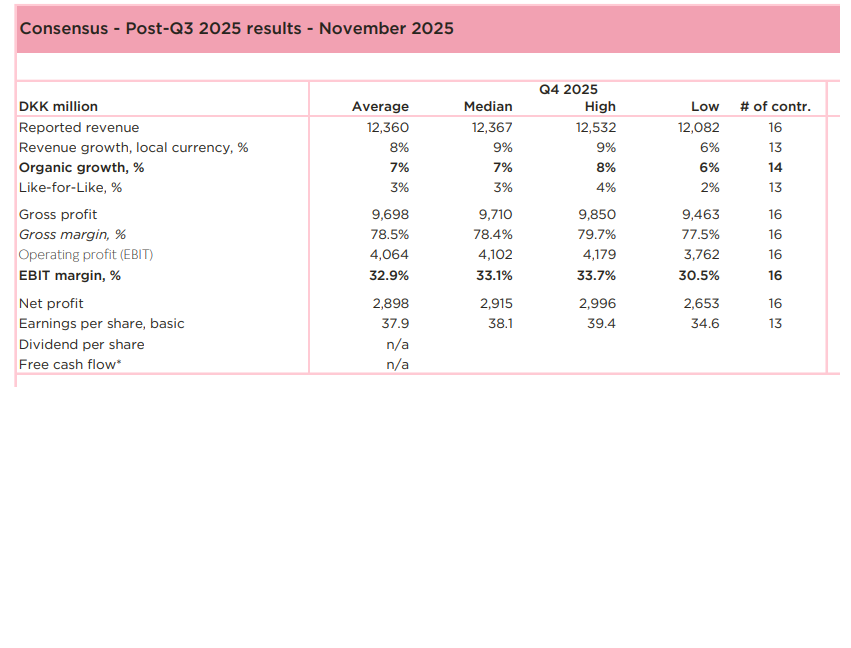The height and width of the screenshot is (648, 851).
Task: Select the Reported revenue row label
Action: click(x=79, y=128)
